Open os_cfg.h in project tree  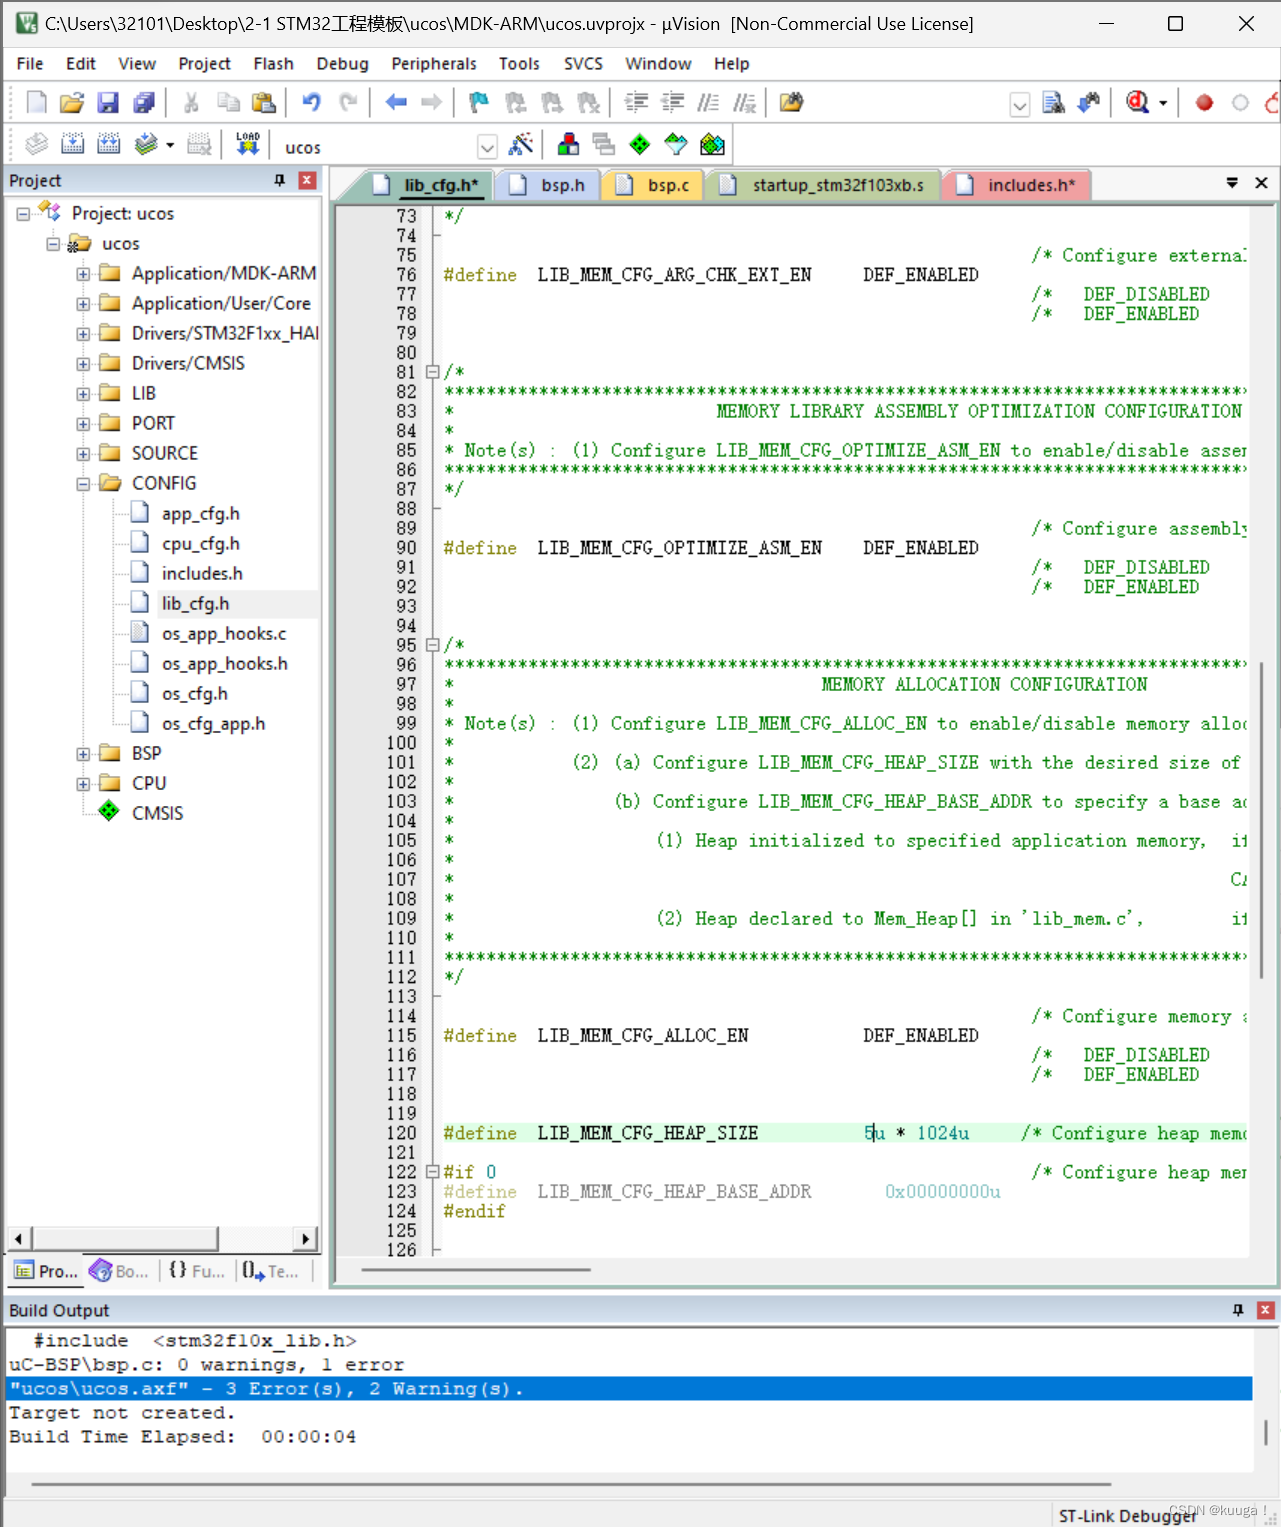[x=195, y=694]
